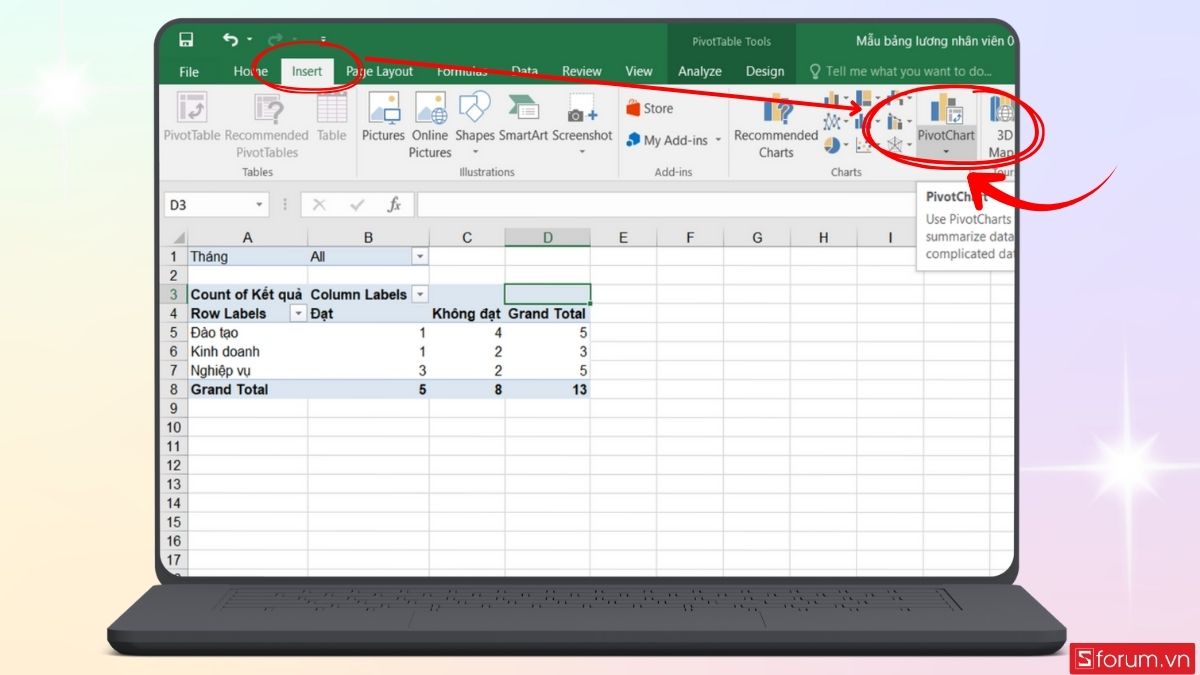Select the pie chart icon in Charts group

tap(833, 143)
